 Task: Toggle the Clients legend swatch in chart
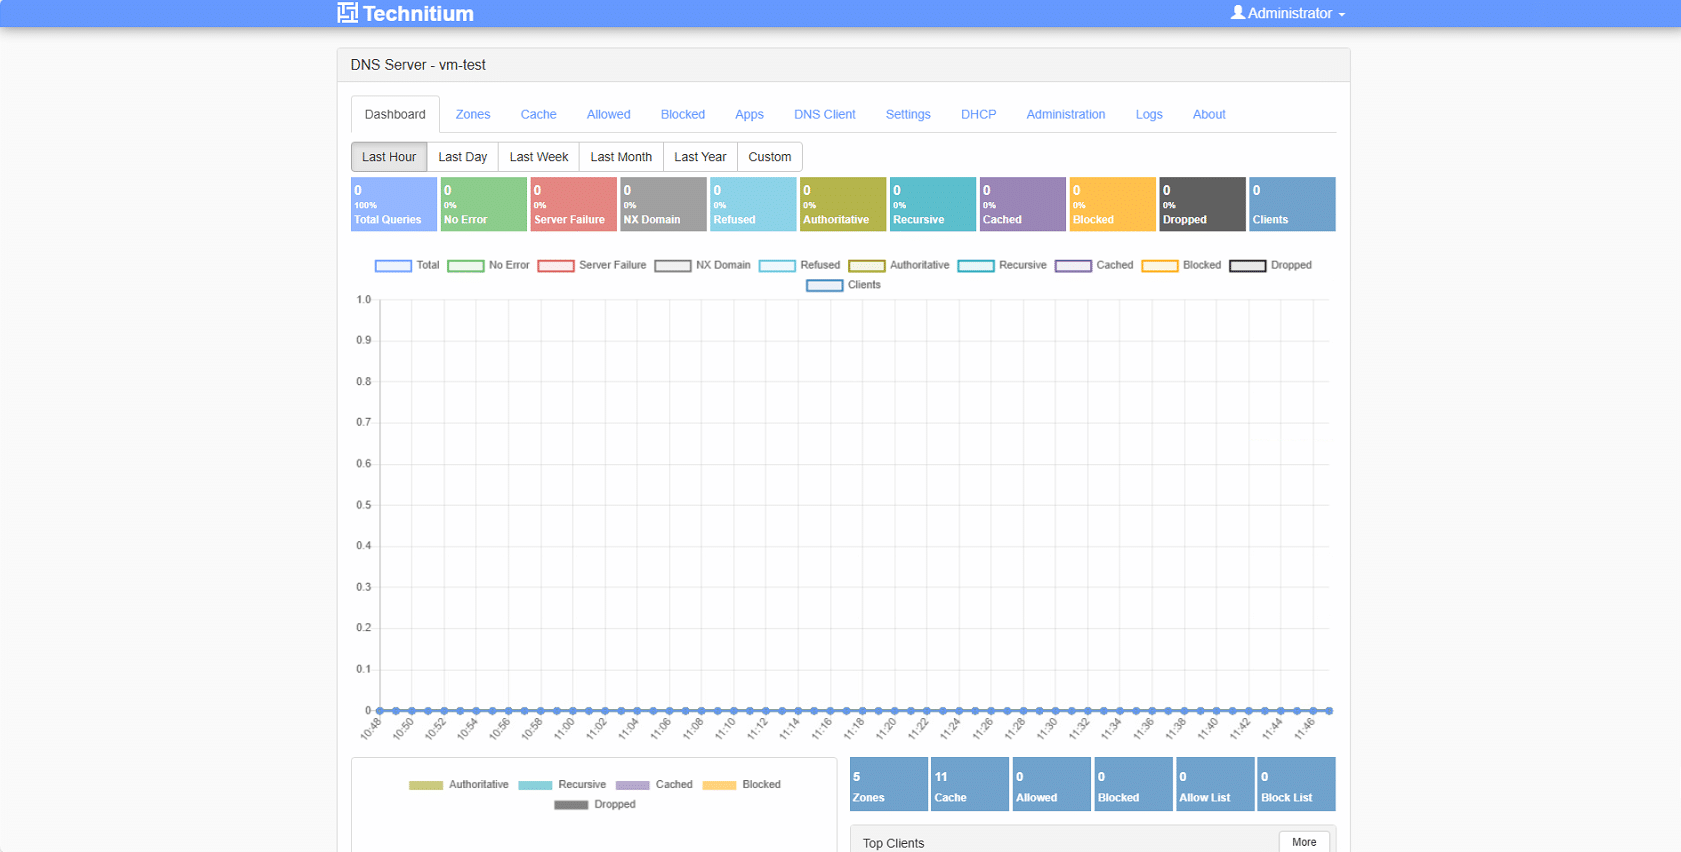click(x=824, y=286)
